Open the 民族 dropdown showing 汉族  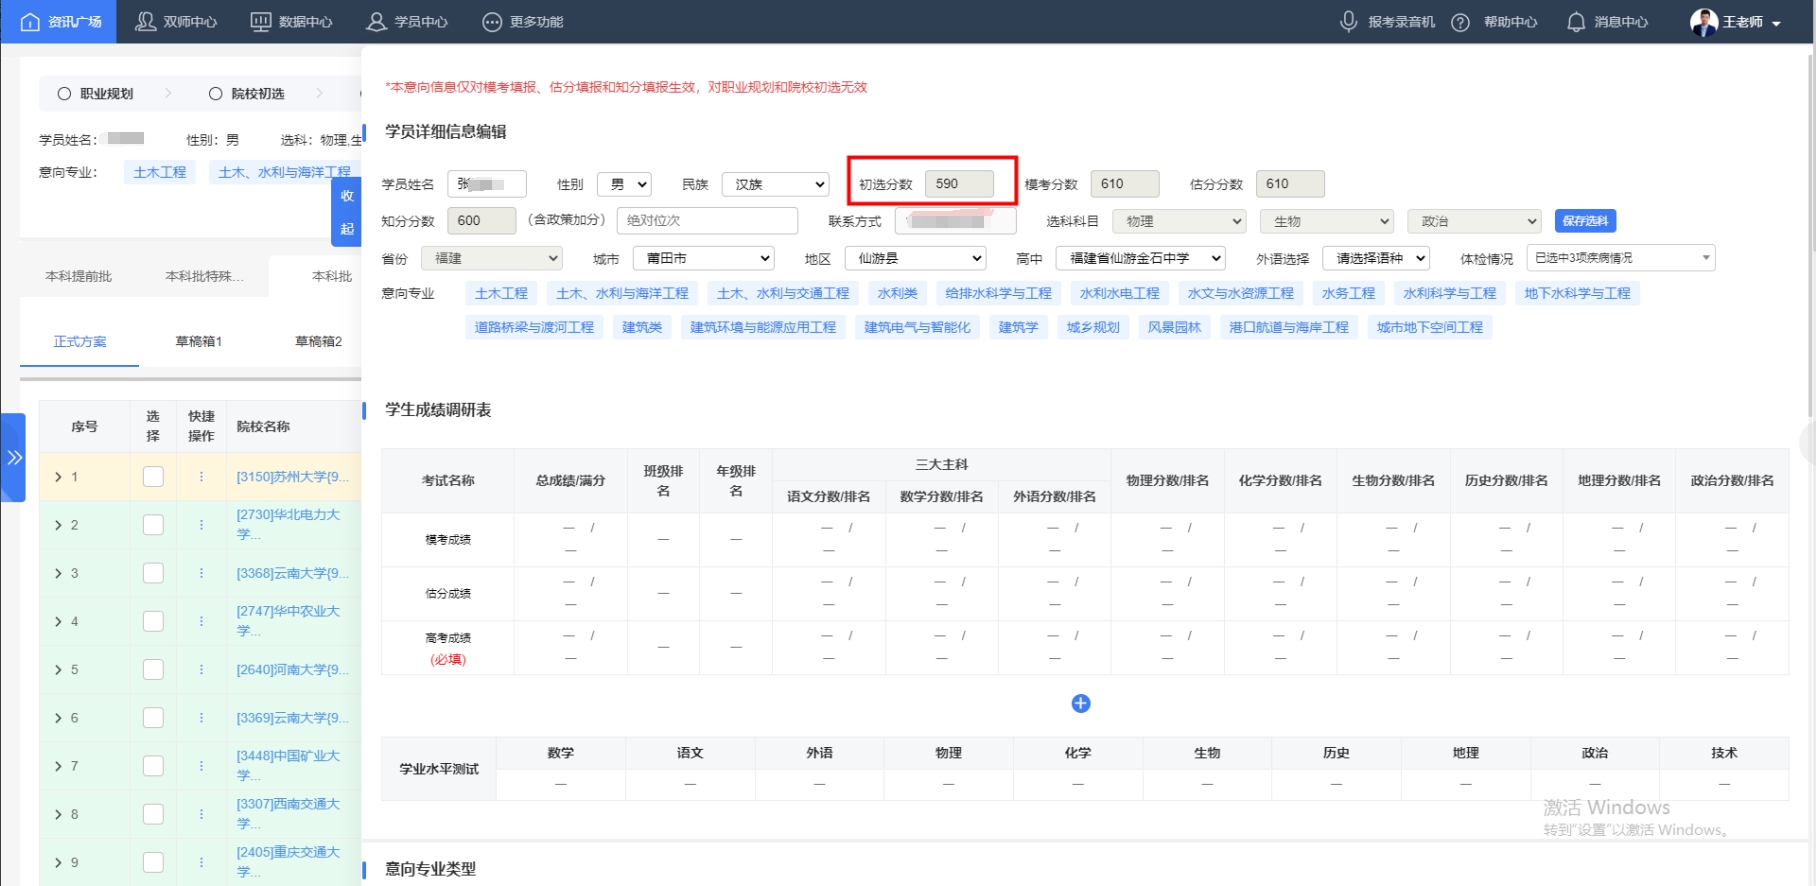click(x=775, y=184)
